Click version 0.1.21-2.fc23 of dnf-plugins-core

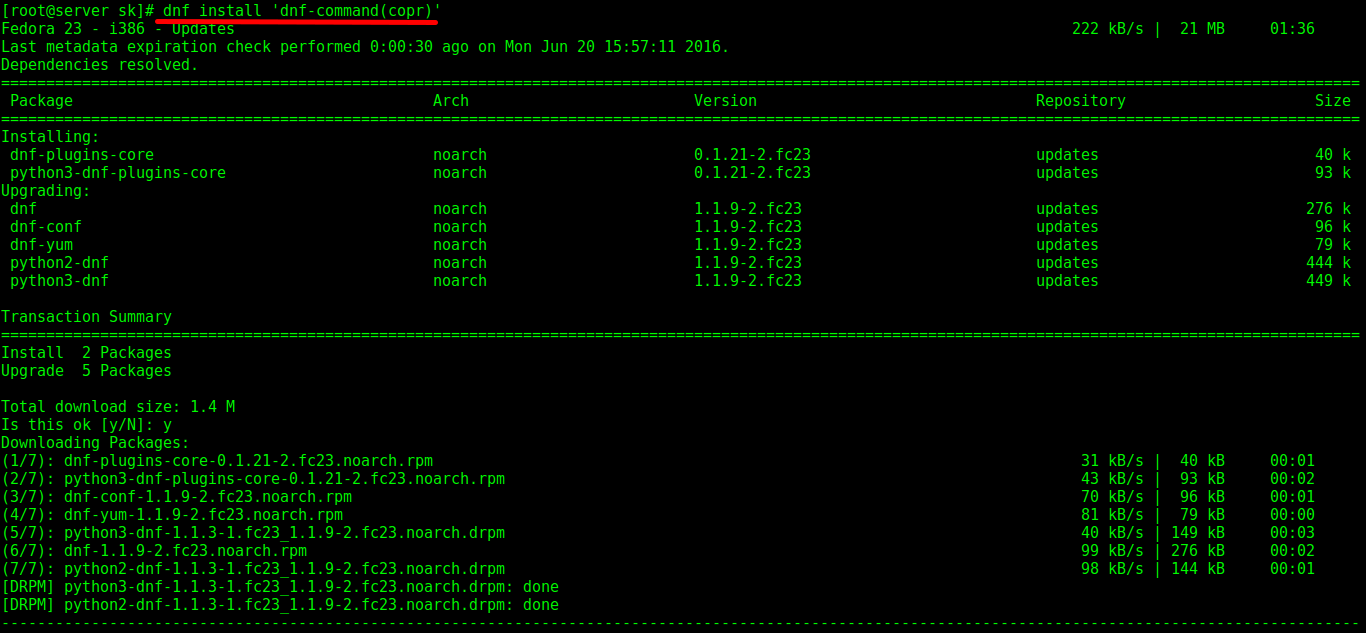coord(753,155)
